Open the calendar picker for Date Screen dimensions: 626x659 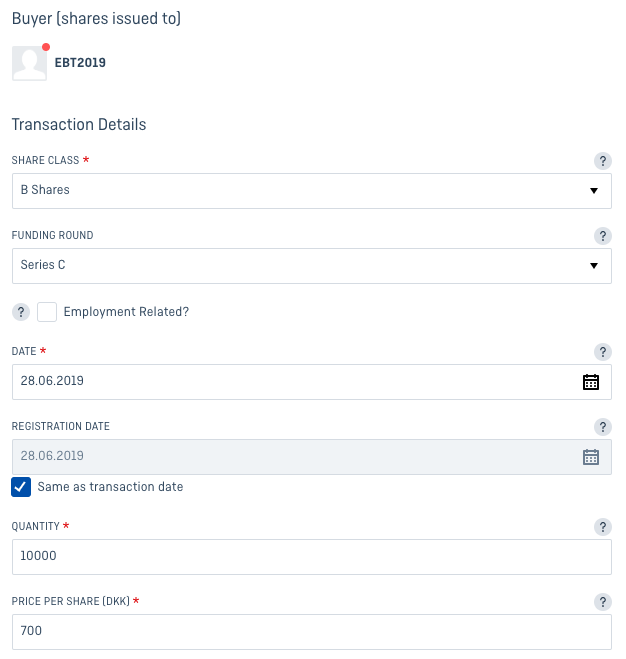[x=591, y=382]
